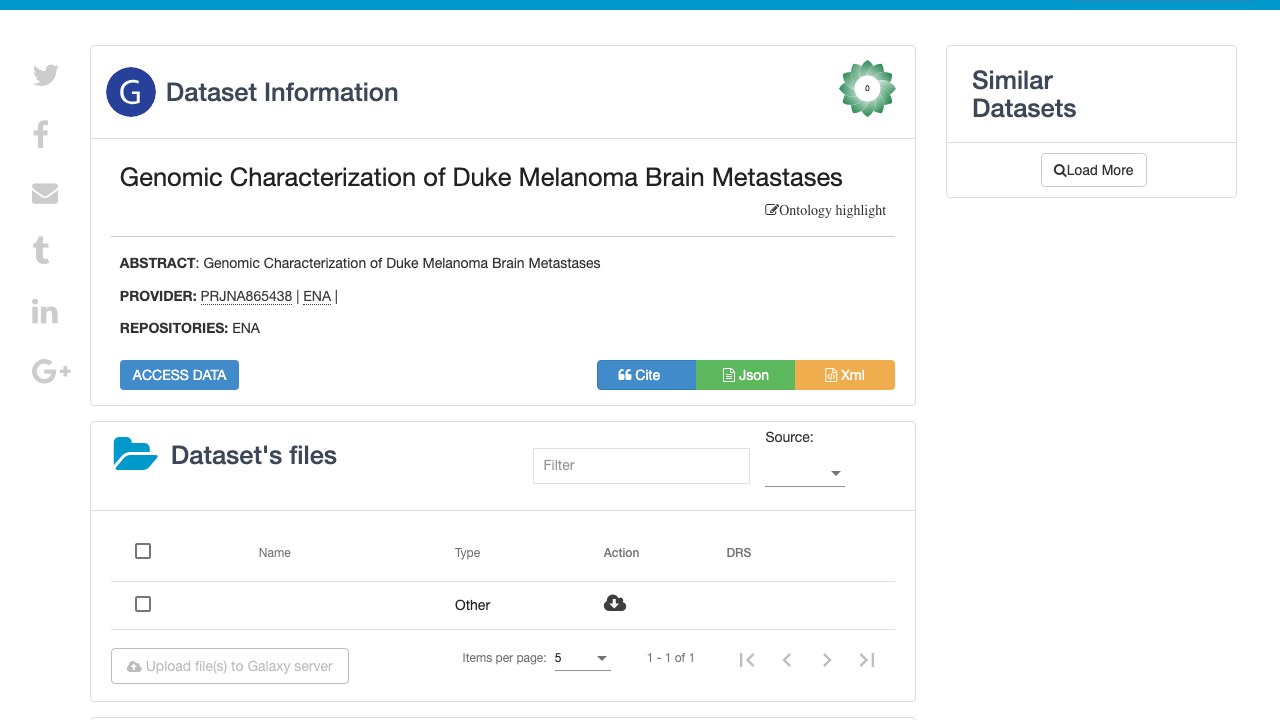Click the "Other" type cell
The height and width of the screenshot is (720, 1280).
click(x=472, y=605)
